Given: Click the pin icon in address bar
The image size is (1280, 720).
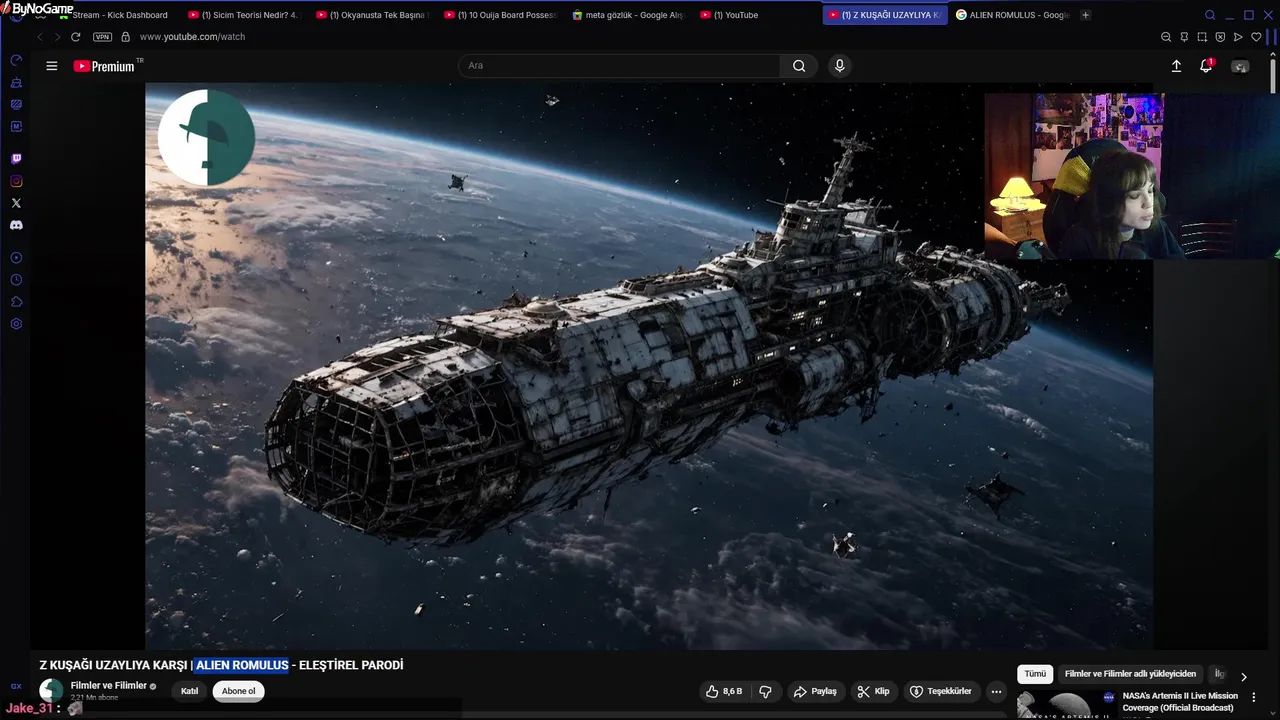Looking at the screenshot, I should pos(1184,37).
